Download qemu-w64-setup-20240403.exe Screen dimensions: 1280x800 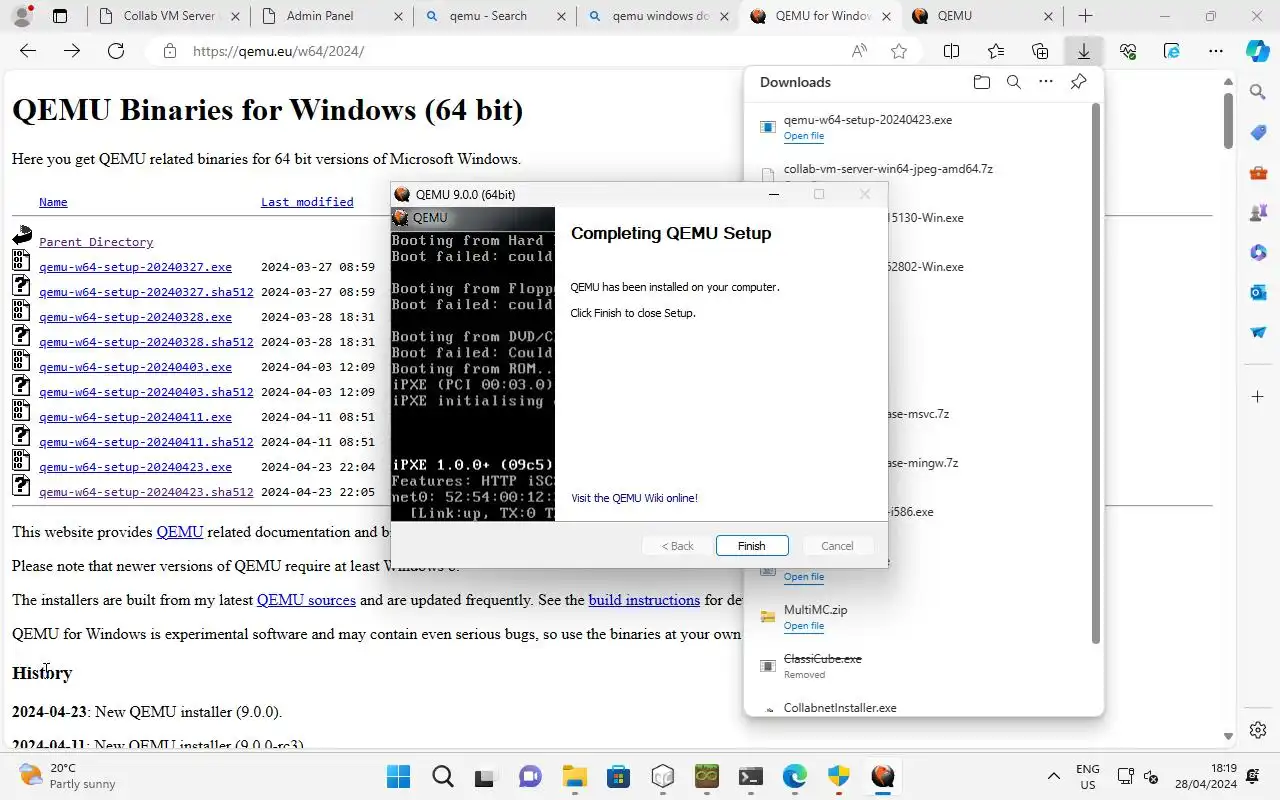coord(135,367)
